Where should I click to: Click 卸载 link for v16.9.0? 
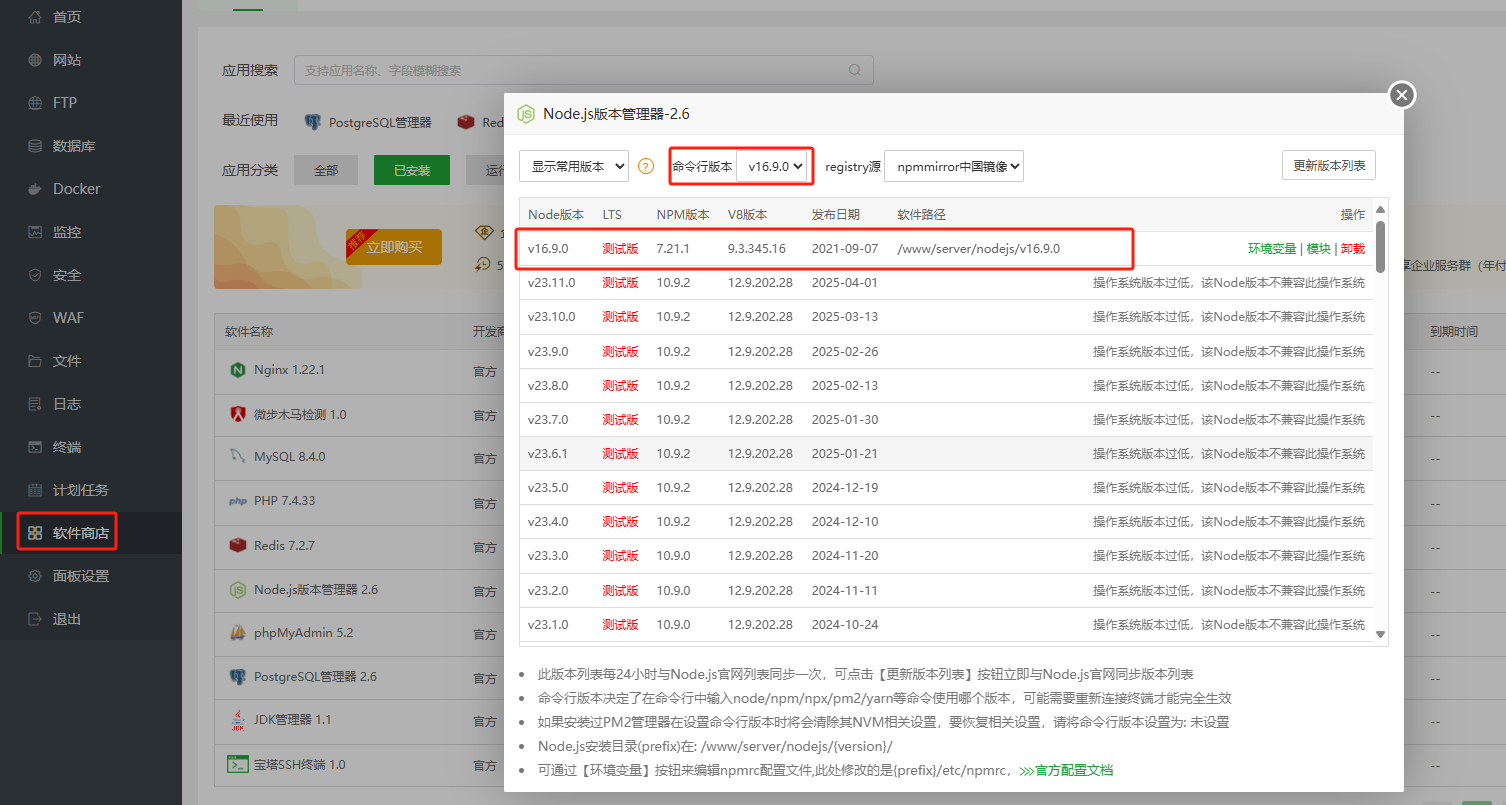pyautogui.click(x=1353, y=249)
